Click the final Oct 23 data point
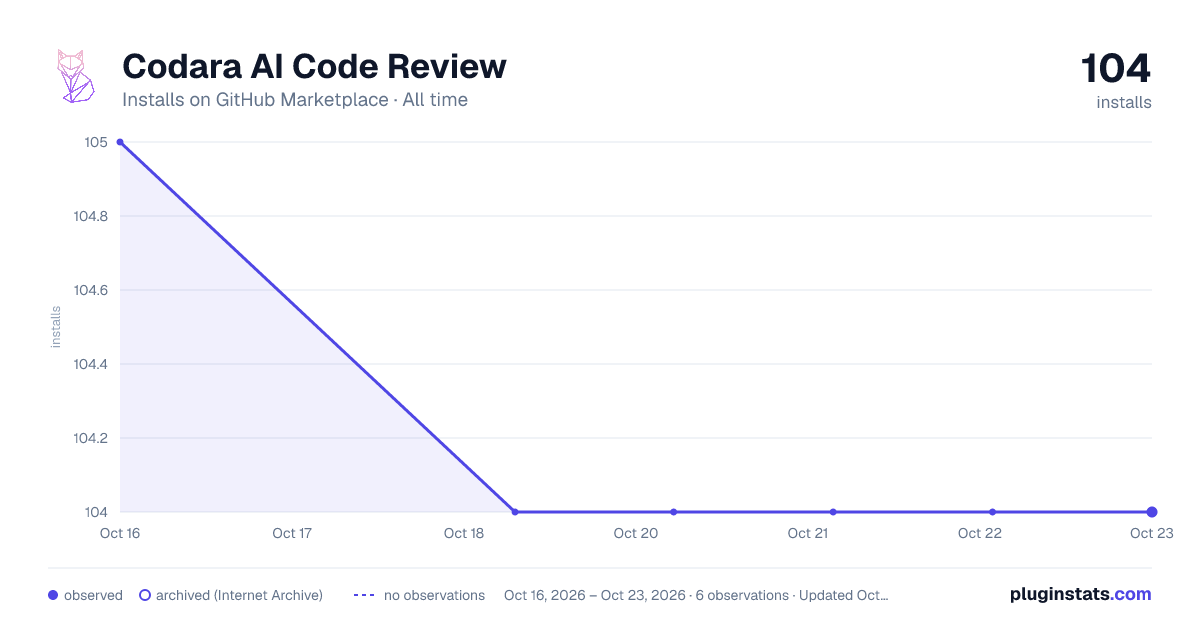Viewport: 1200px width, 630px height. click(1152, 512)
